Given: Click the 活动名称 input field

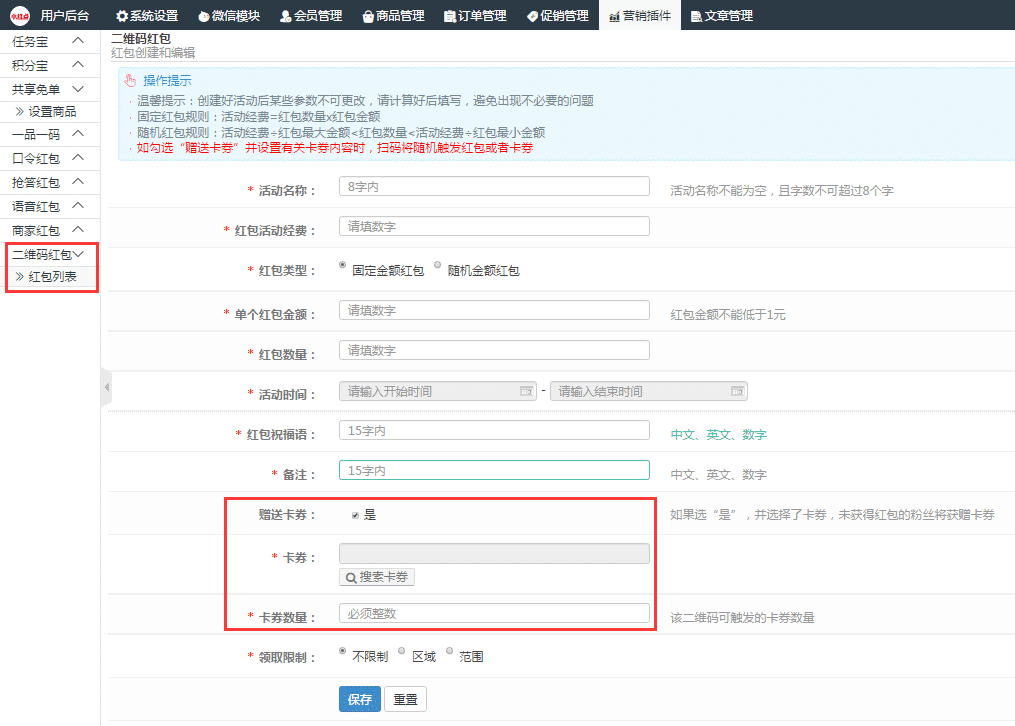Looking at the screenshot, I should click(494, 186).
